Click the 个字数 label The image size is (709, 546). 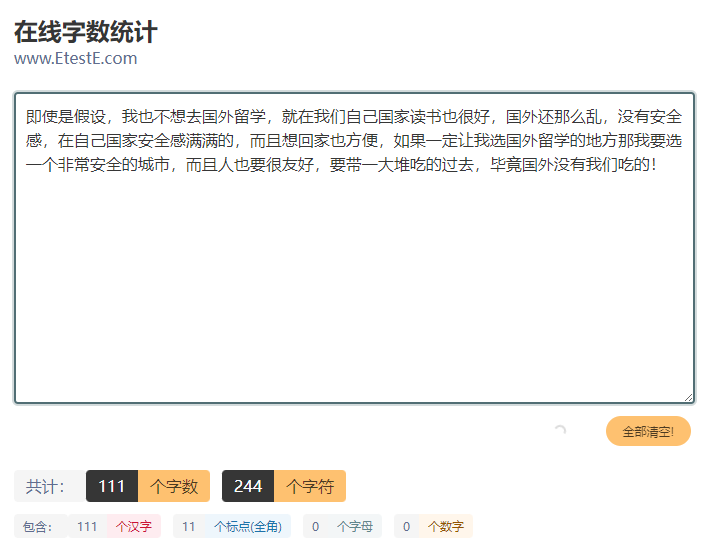click(x=174, y=486)
